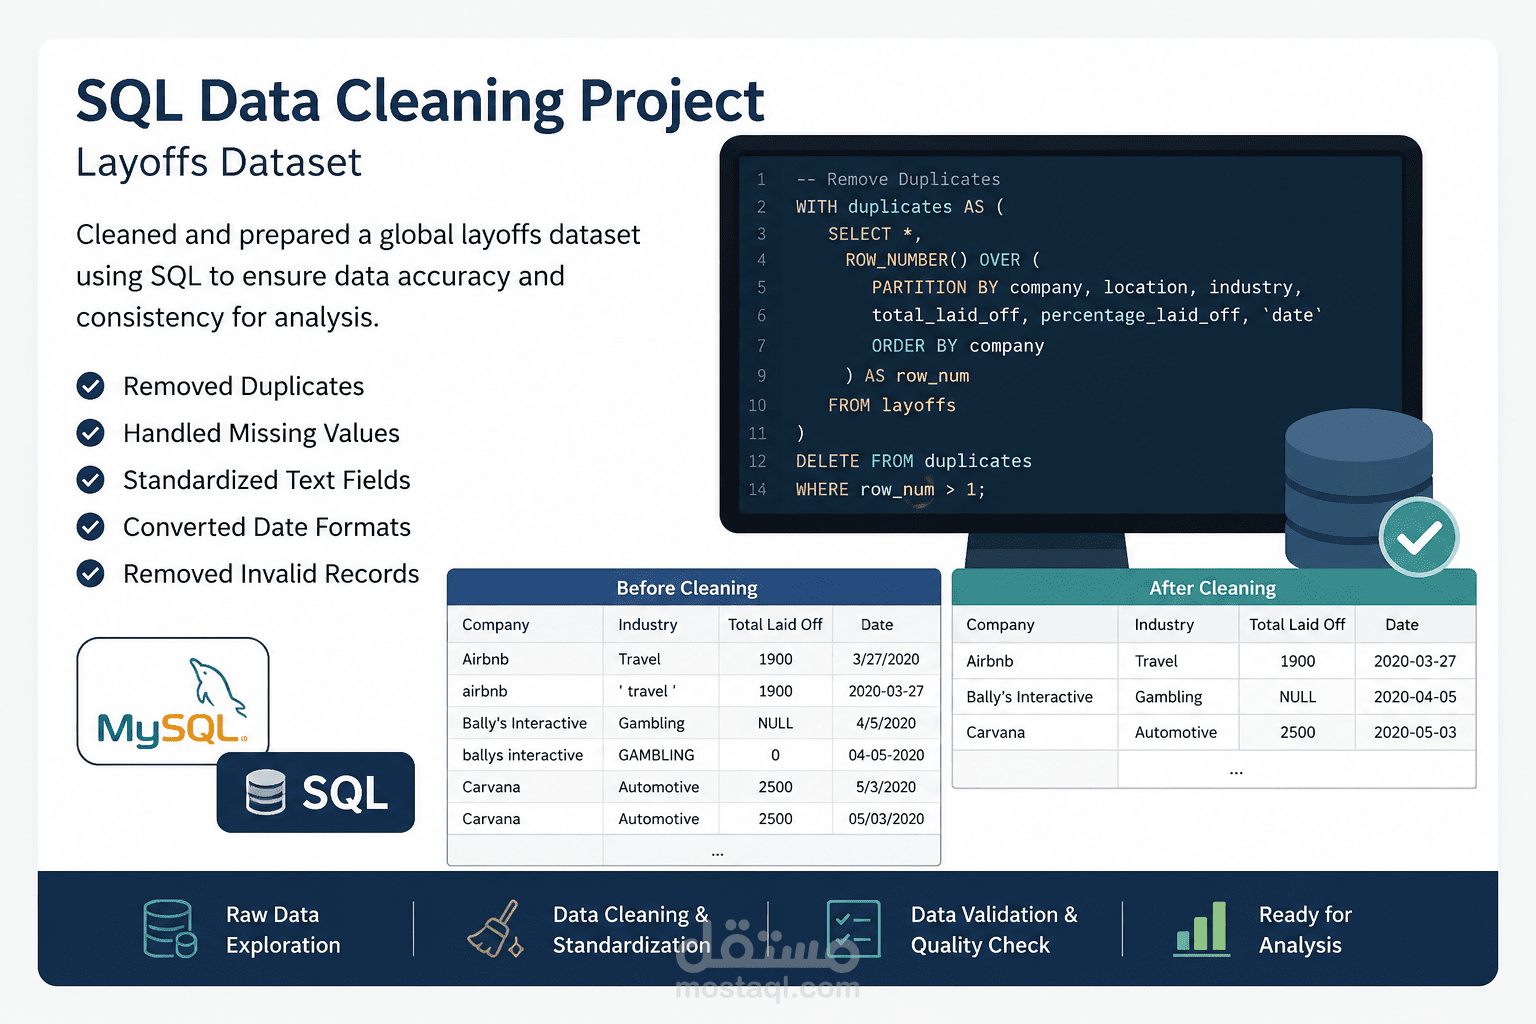Click 'DELETE FROM duplicates' code line
This screenshot has height=1024, width=1536.
[x=914, y=461]
